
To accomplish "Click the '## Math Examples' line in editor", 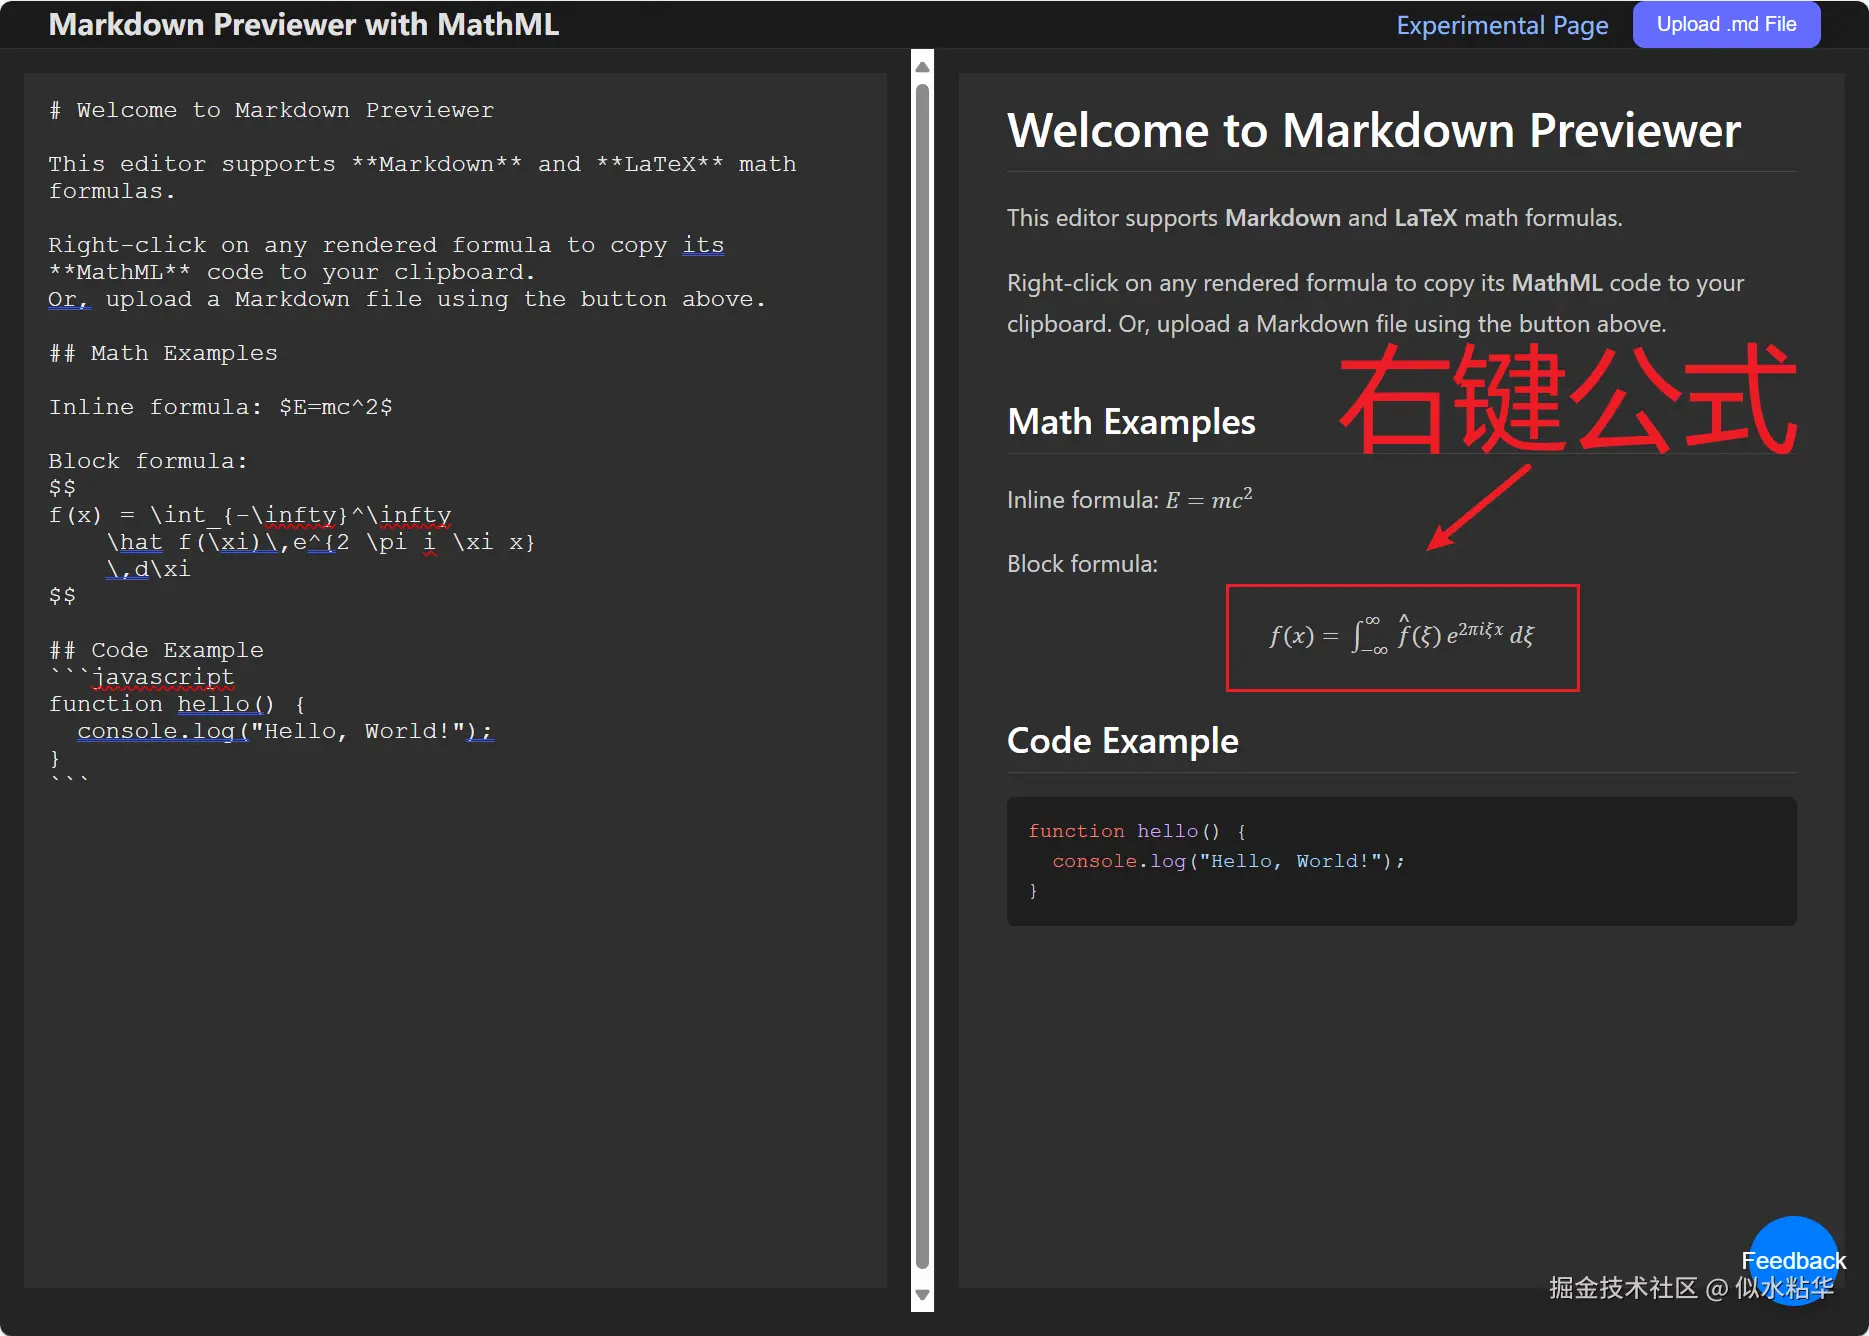I will pos(163,353).
